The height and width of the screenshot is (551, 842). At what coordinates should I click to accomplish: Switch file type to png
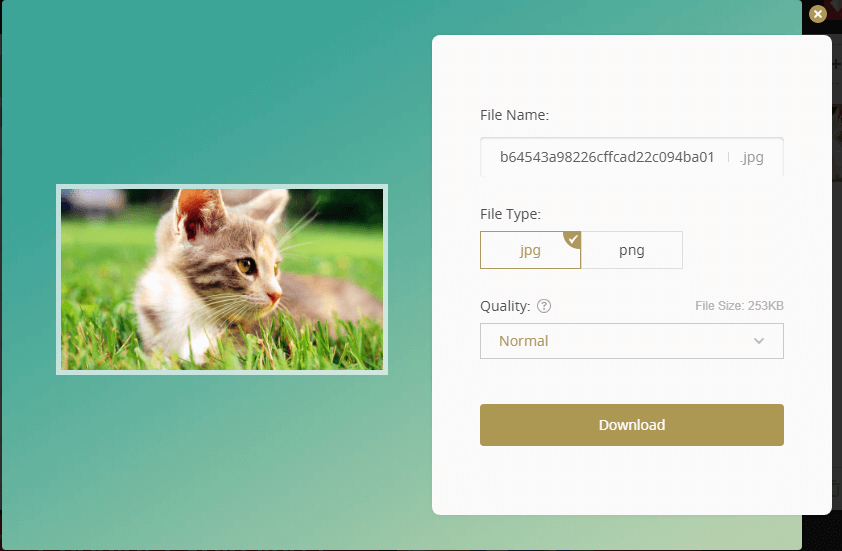[x=631, y=251]
